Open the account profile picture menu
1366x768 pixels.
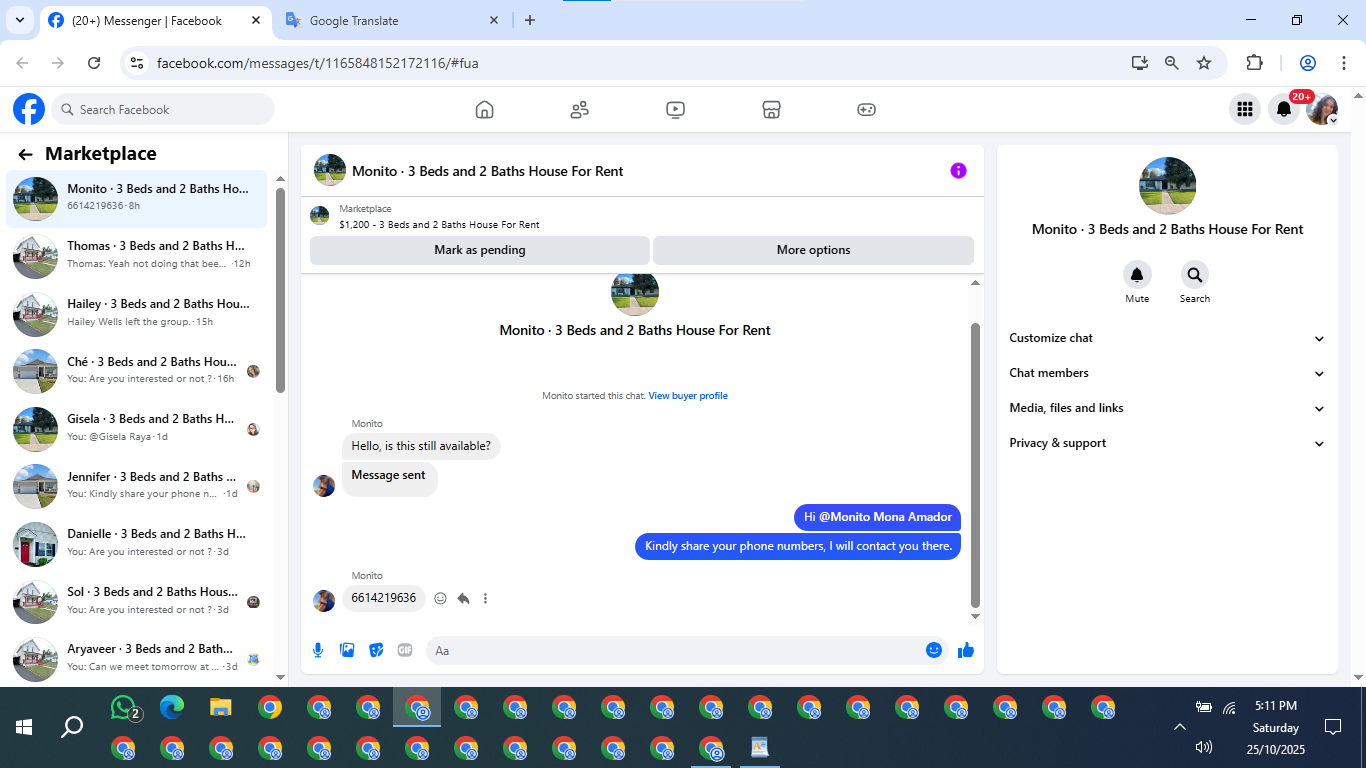(x=1322, y=109)
